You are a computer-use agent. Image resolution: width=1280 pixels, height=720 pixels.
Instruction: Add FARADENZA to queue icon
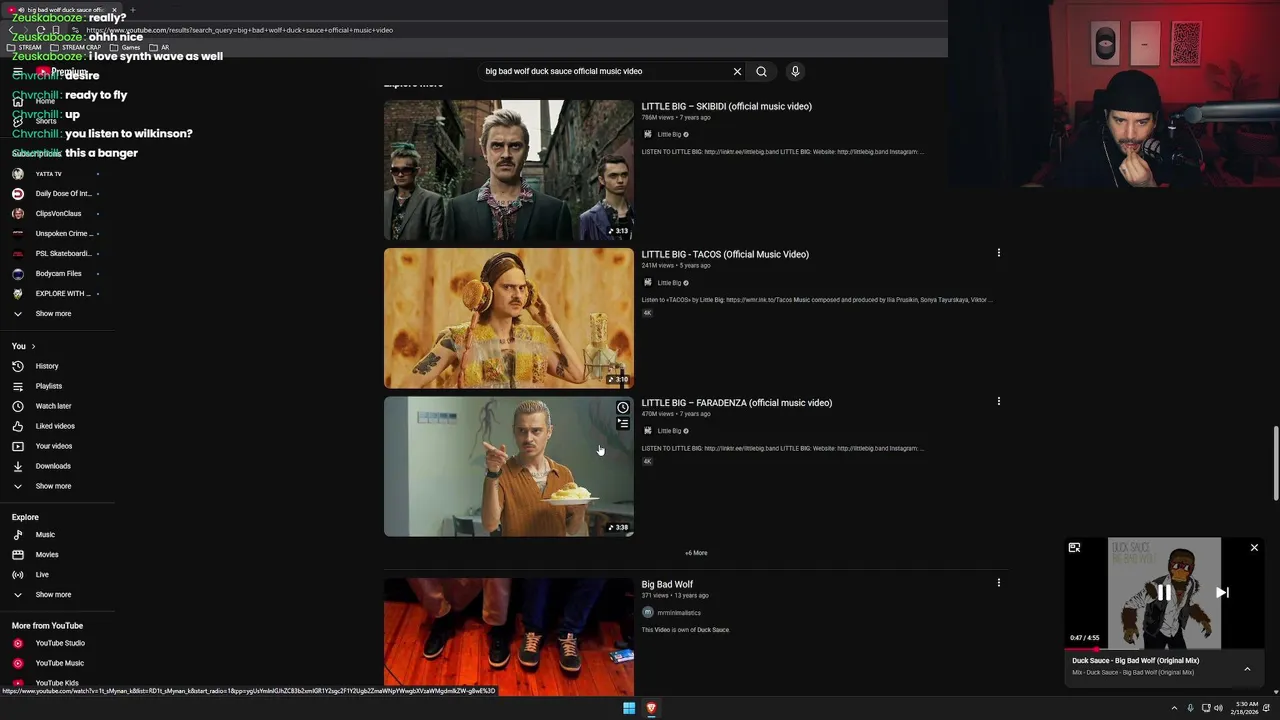click(622, 423)
